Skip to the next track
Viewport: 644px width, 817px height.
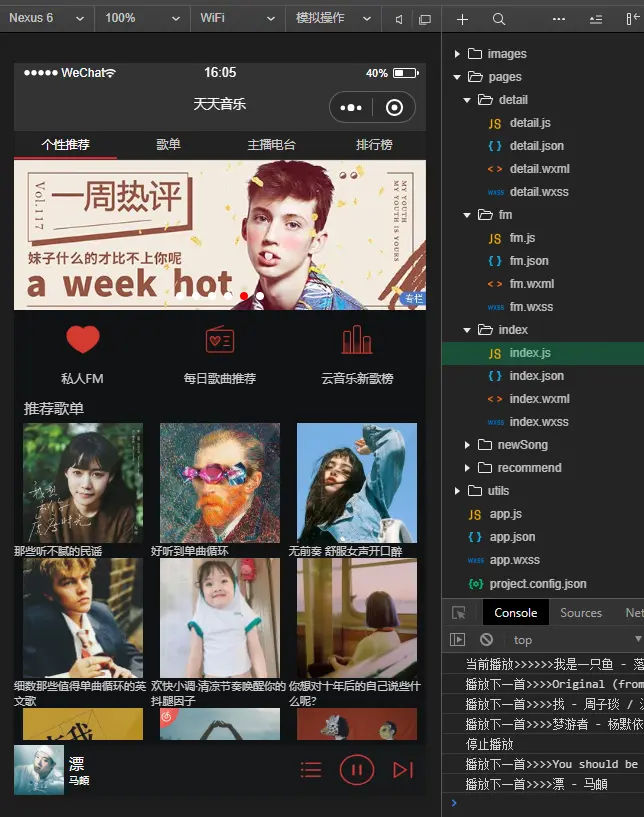point(403,770)
